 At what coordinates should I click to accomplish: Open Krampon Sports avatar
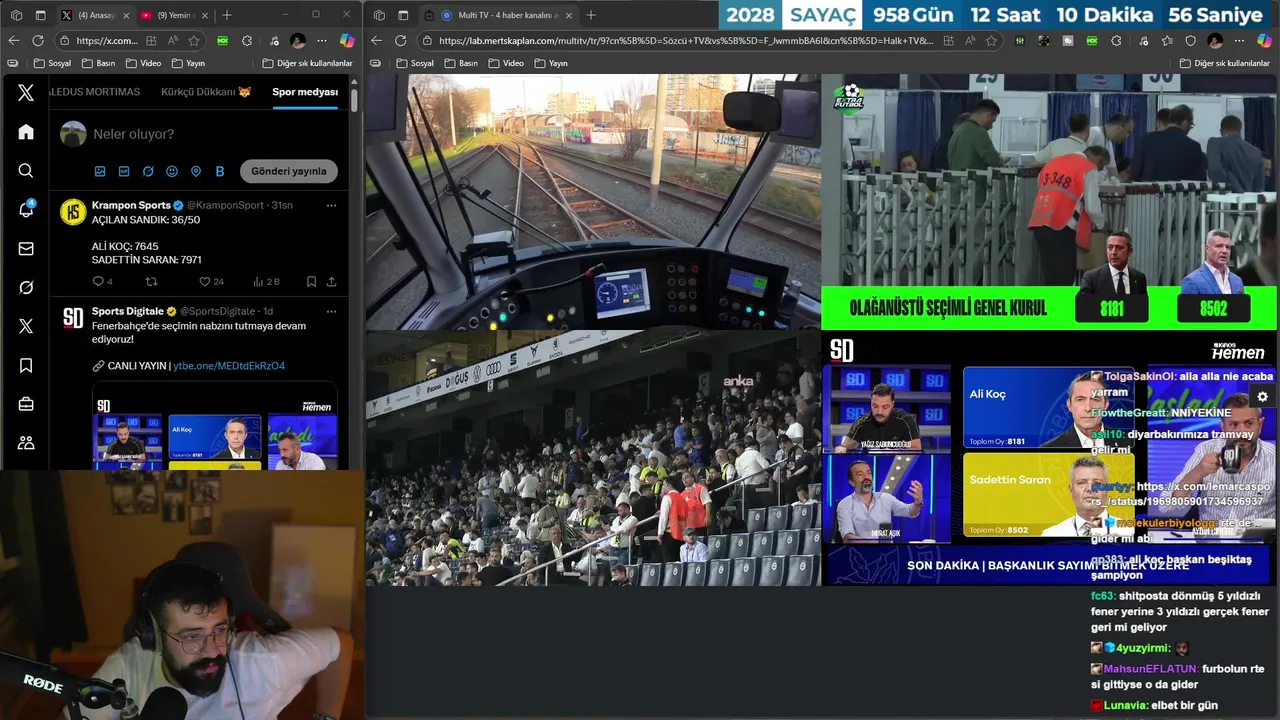(x=73, y=212)
